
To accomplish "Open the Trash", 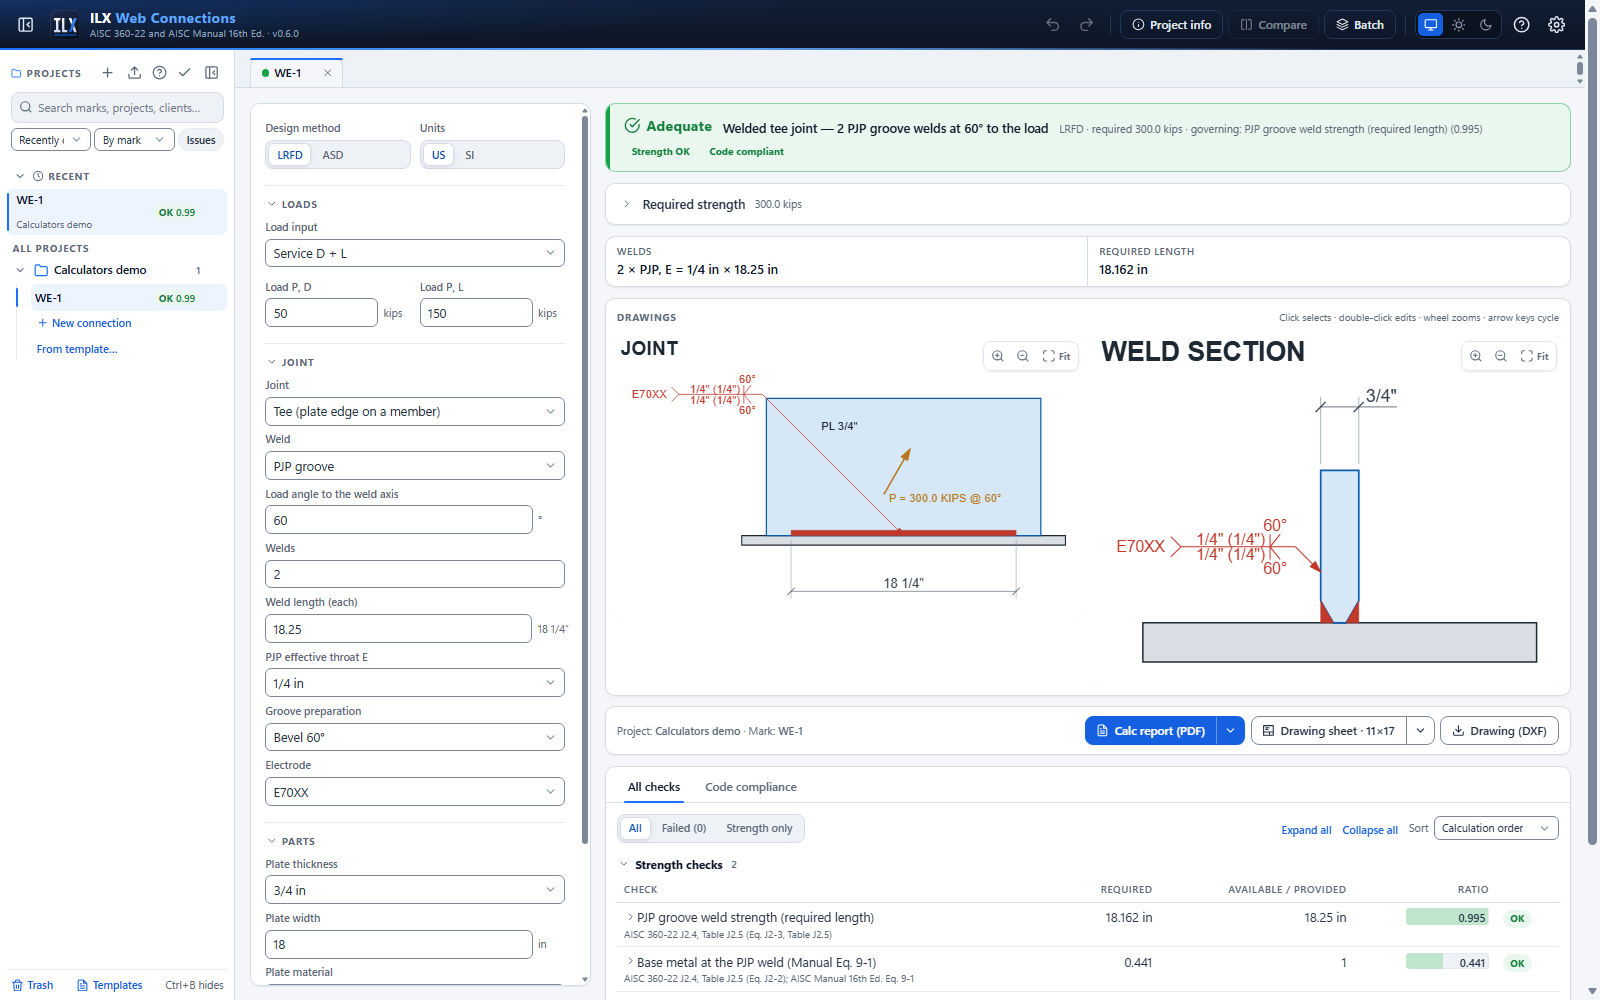I will (33, 985).
